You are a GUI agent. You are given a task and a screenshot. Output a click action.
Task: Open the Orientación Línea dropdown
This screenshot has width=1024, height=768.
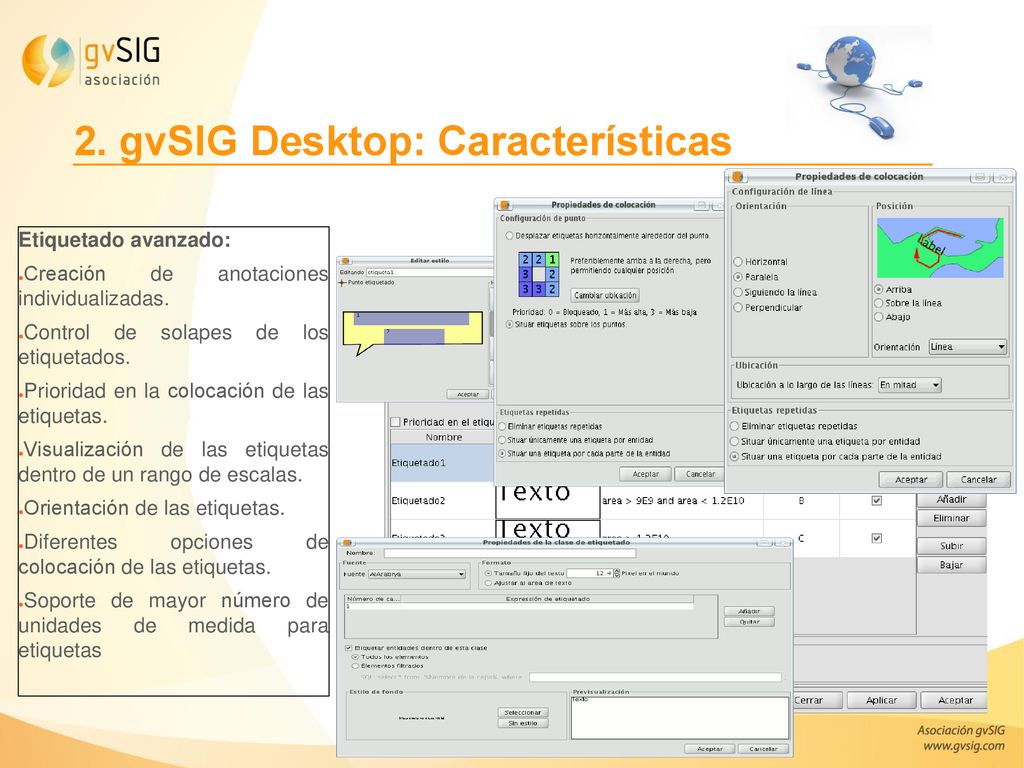click(x=968, y=347)
